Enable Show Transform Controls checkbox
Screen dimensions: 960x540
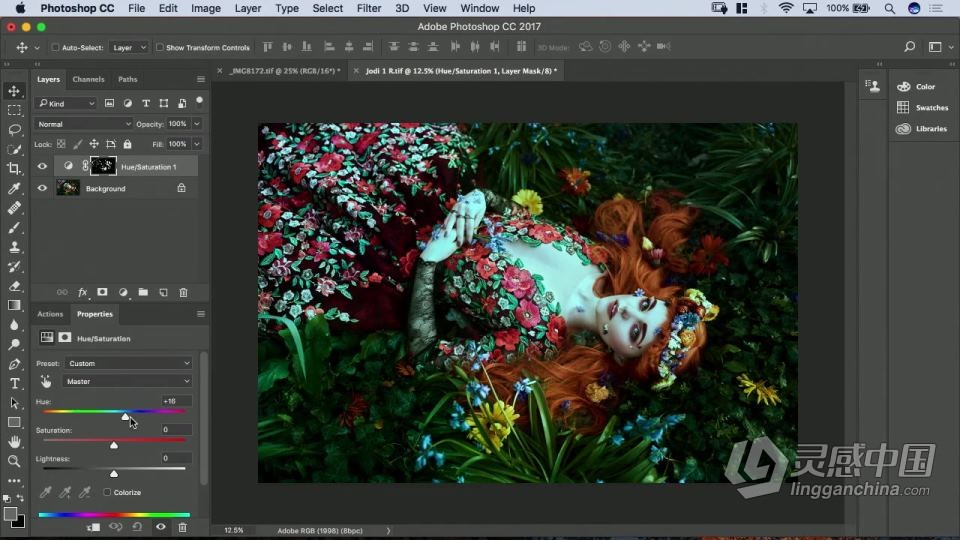click(x=160, y=47)
